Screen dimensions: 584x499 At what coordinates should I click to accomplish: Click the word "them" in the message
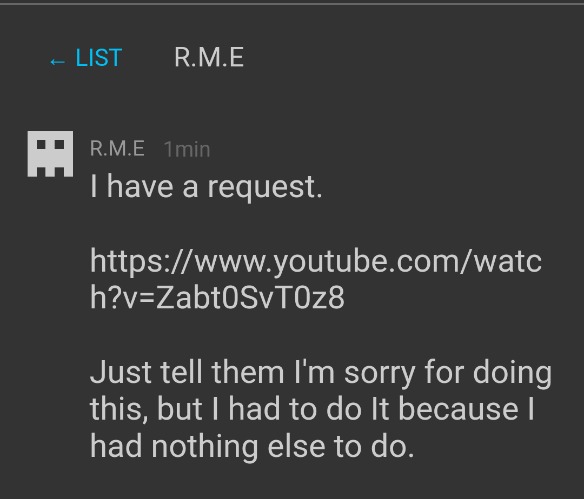click(248, 373)
